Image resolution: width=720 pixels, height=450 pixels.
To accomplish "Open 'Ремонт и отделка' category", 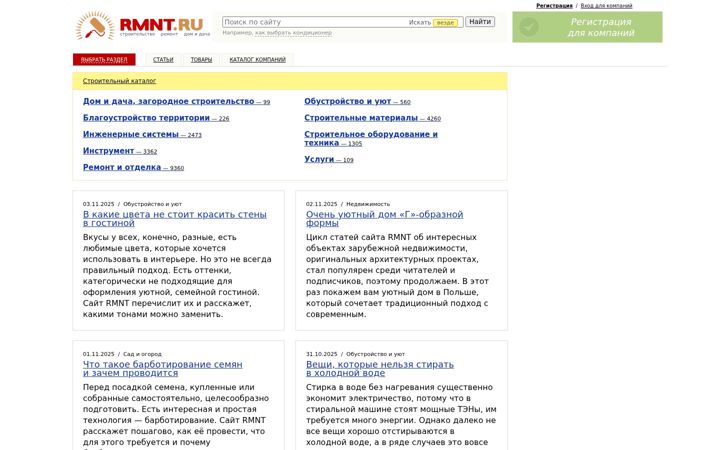I will tap(133, 168).
